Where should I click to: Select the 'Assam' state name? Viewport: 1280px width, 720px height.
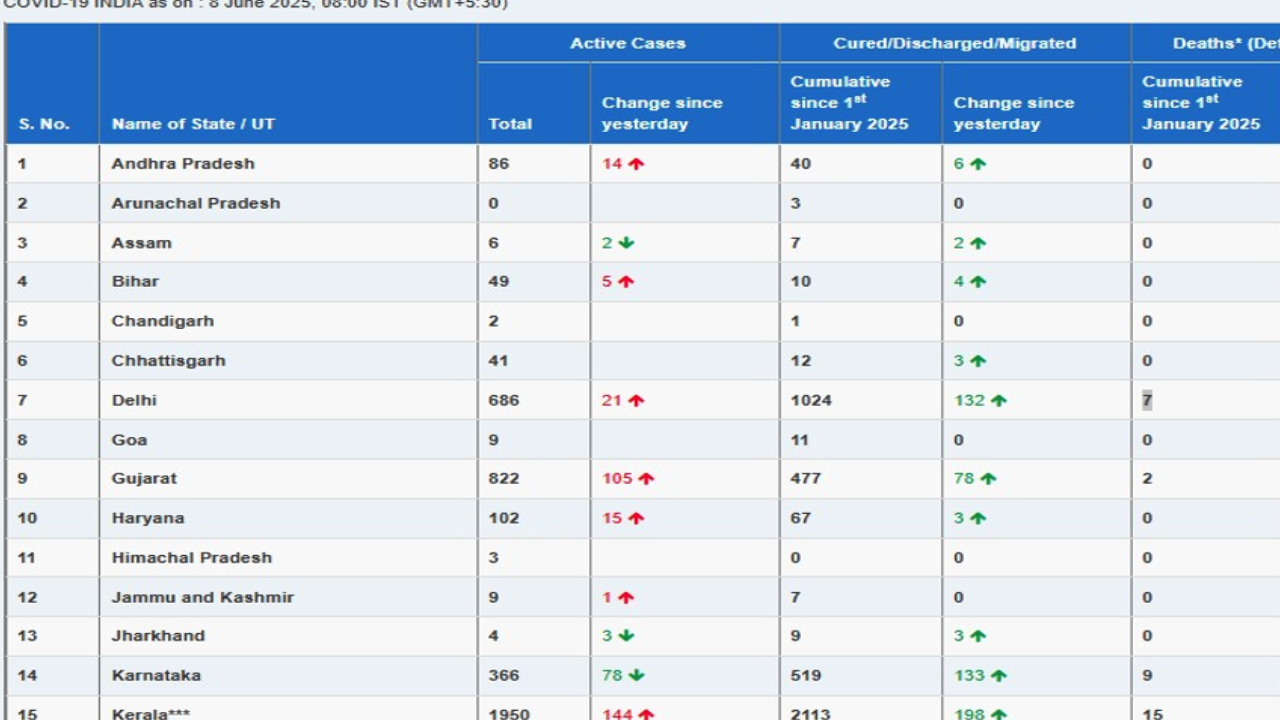pyautogui.click(x=142, y=243)
